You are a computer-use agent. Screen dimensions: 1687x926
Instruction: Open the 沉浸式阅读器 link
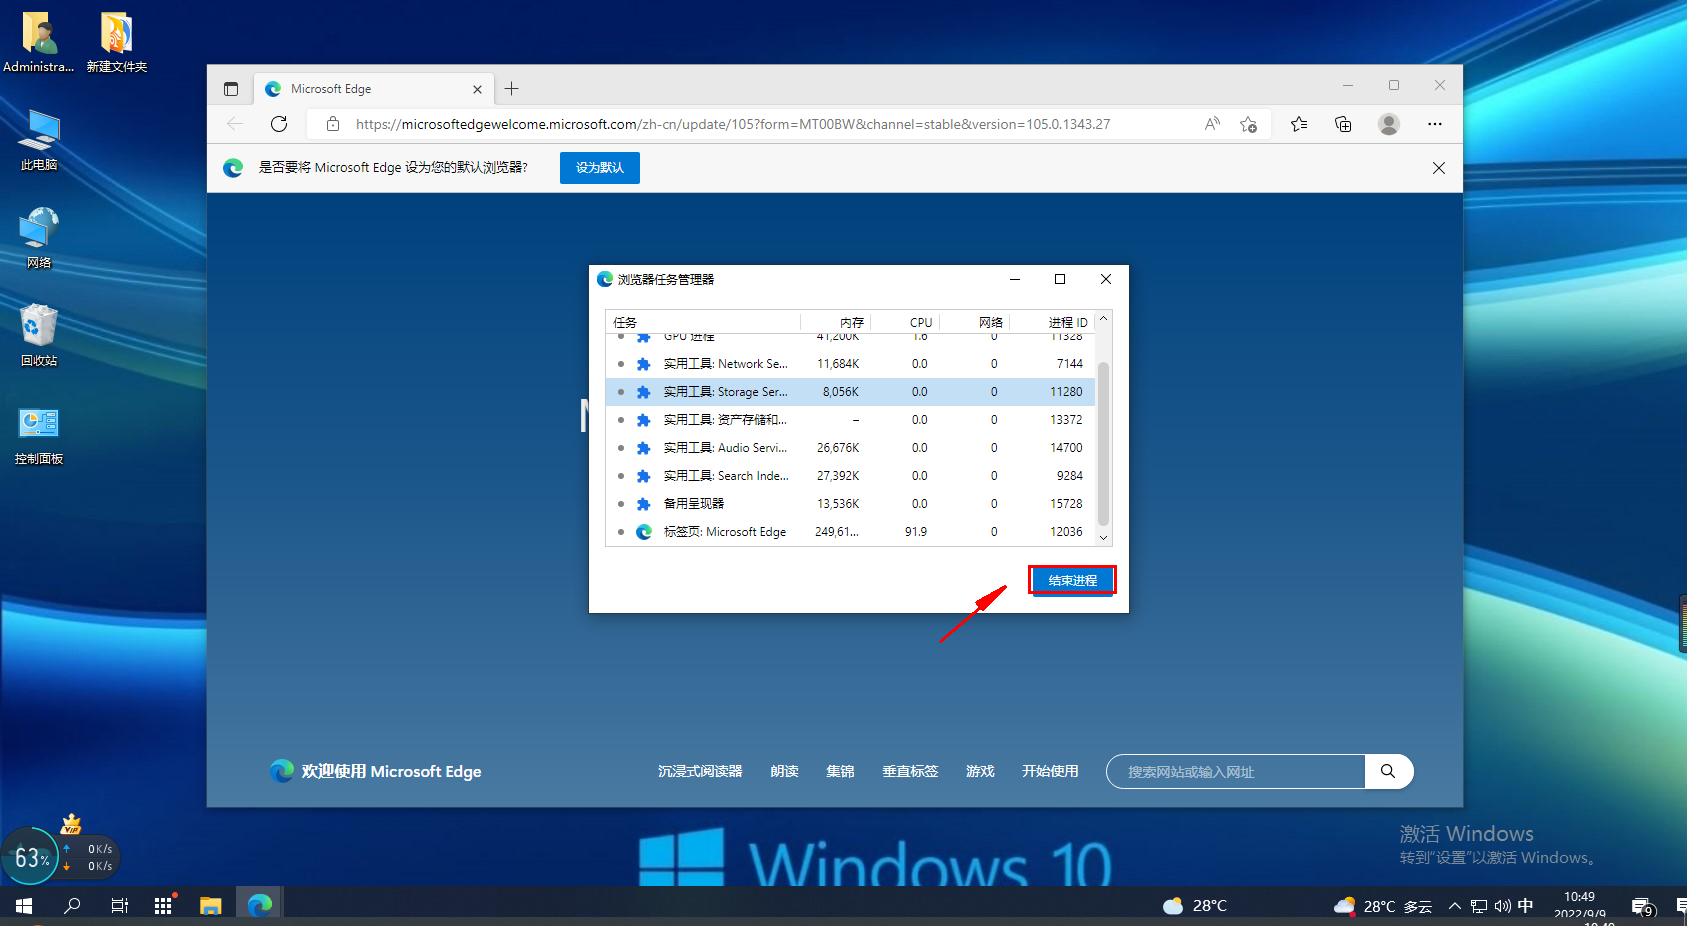(700, 771)
